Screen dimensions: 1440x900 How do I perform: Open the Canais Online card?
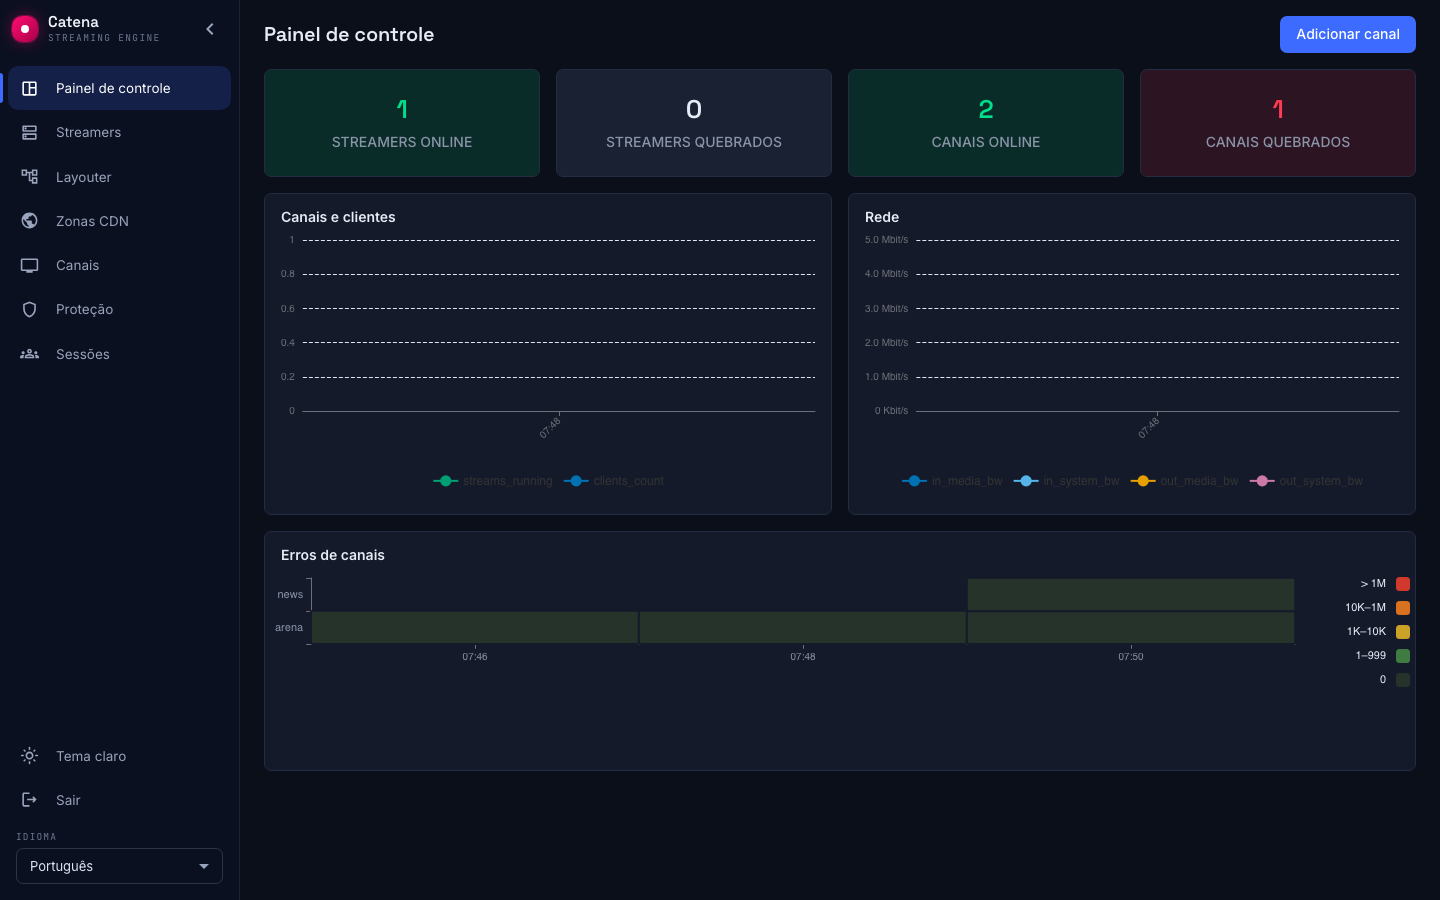pyautogui.click(x=986, y=123)
